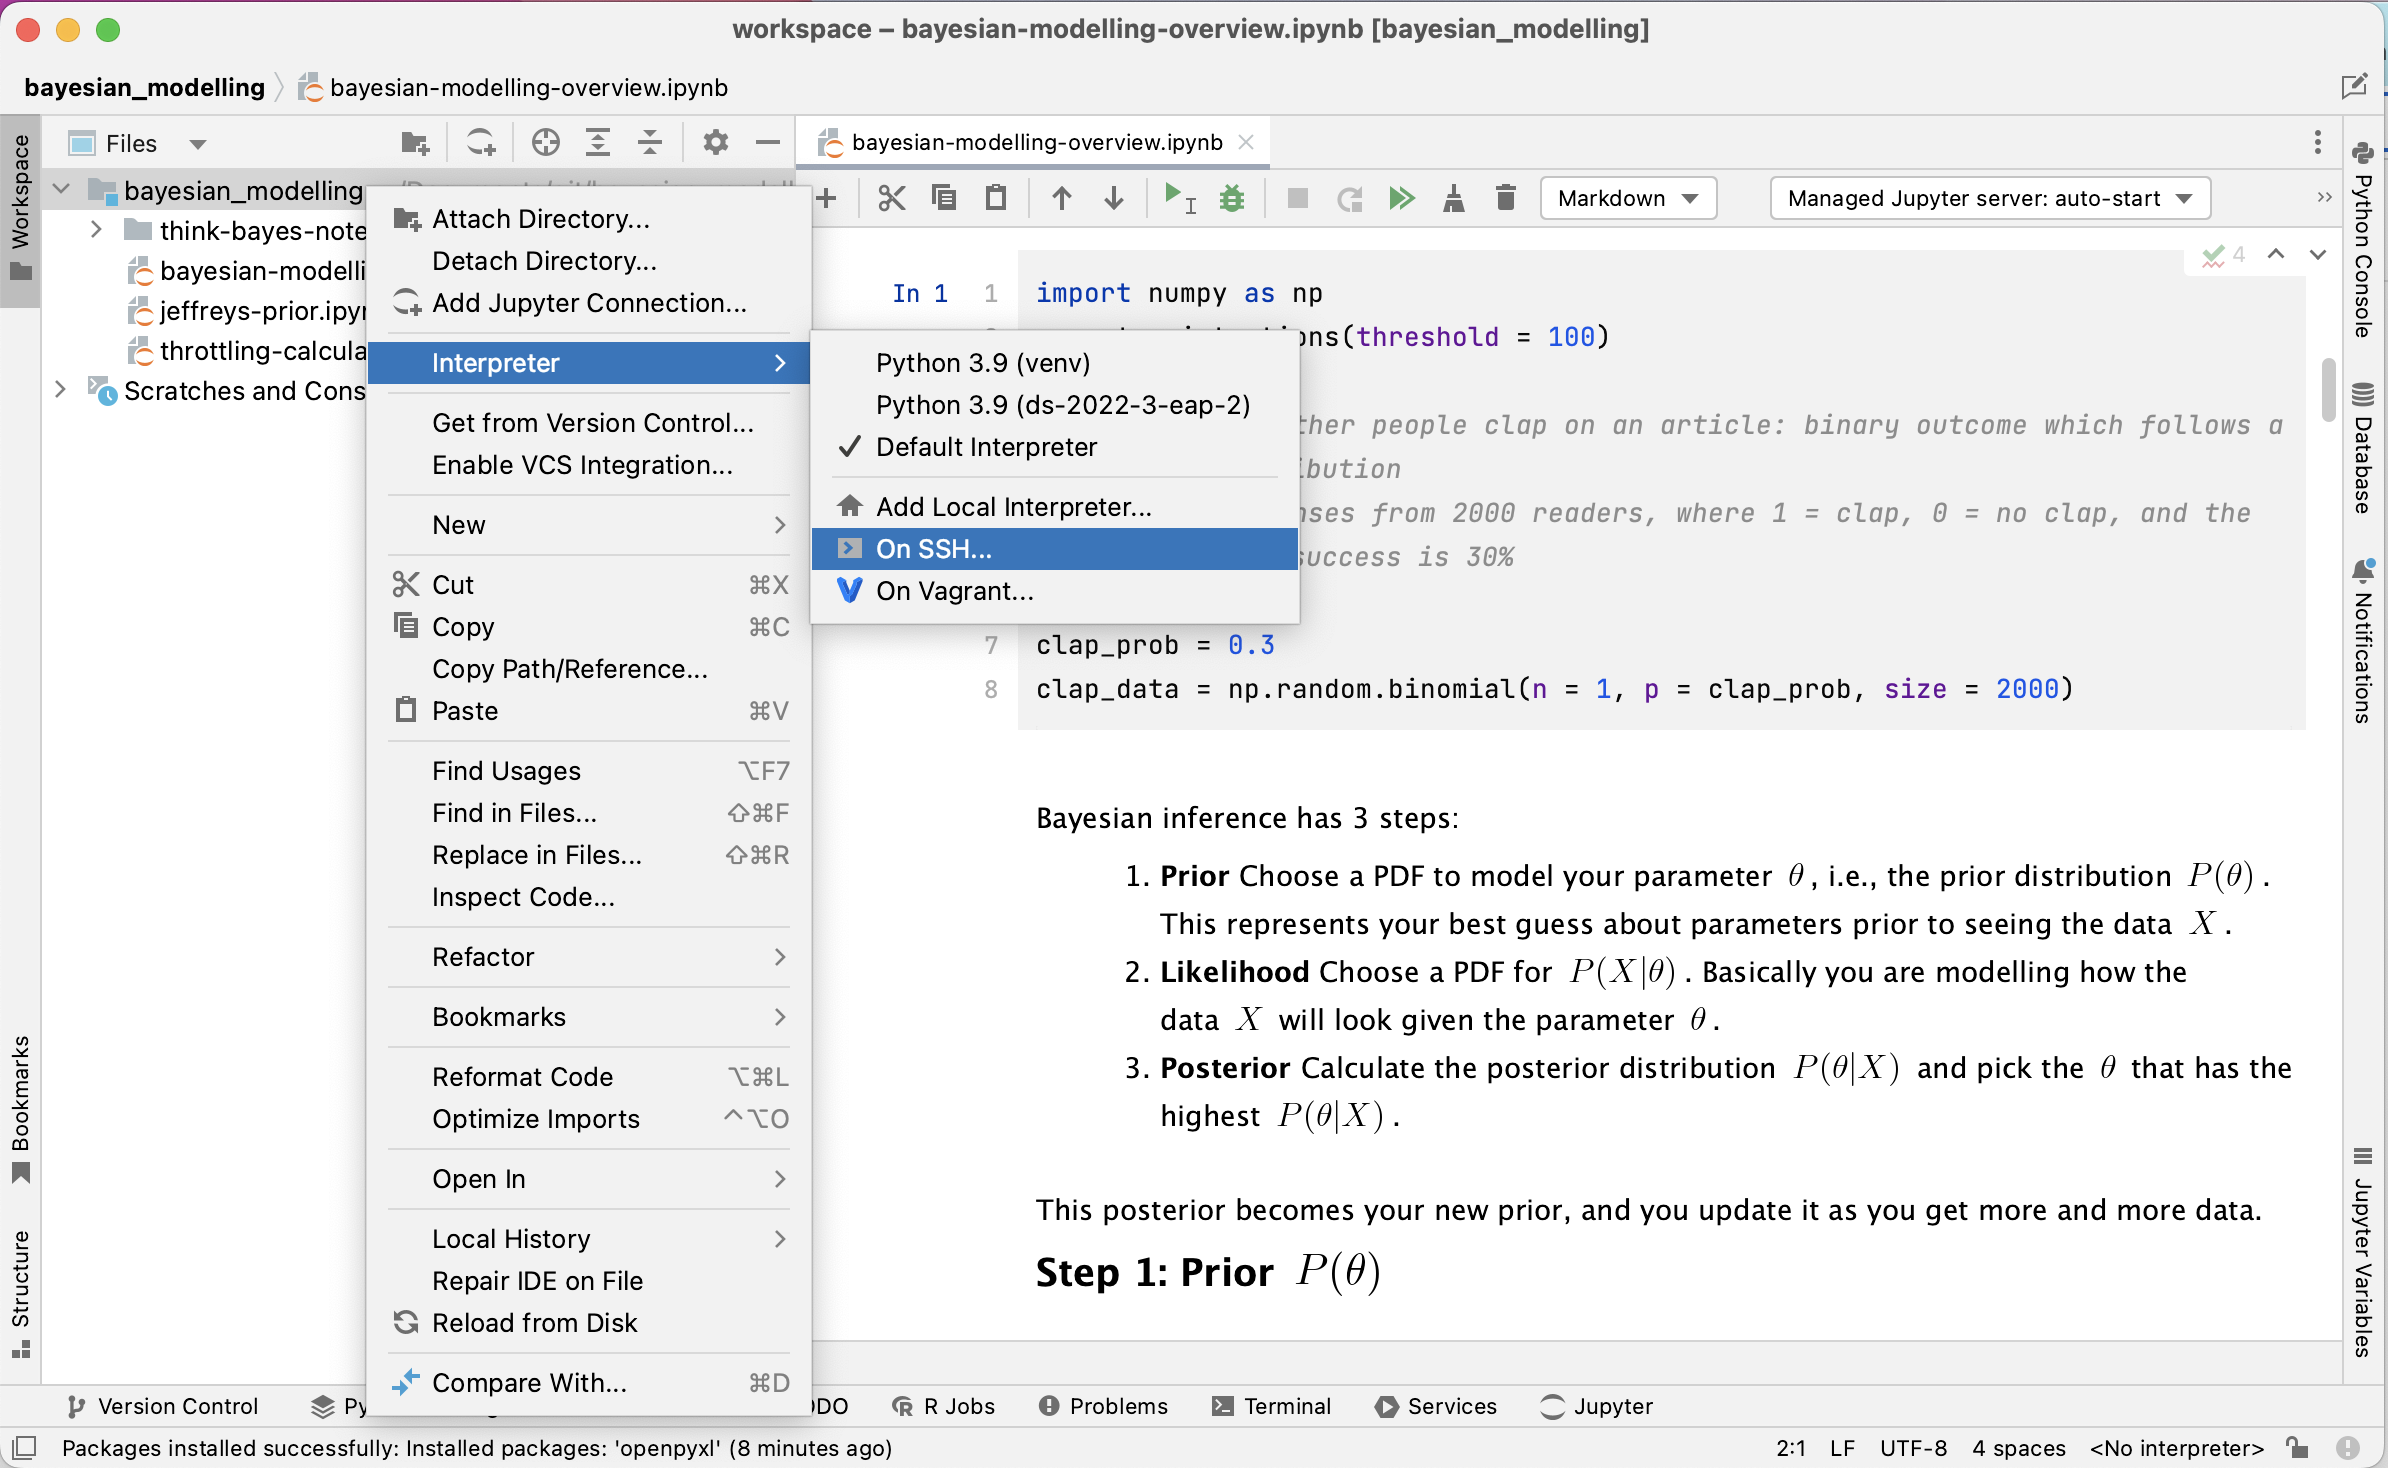The image size is (2388, 1468).
Task: Click Compare With... menu entry
Action: coord(590,1383)
